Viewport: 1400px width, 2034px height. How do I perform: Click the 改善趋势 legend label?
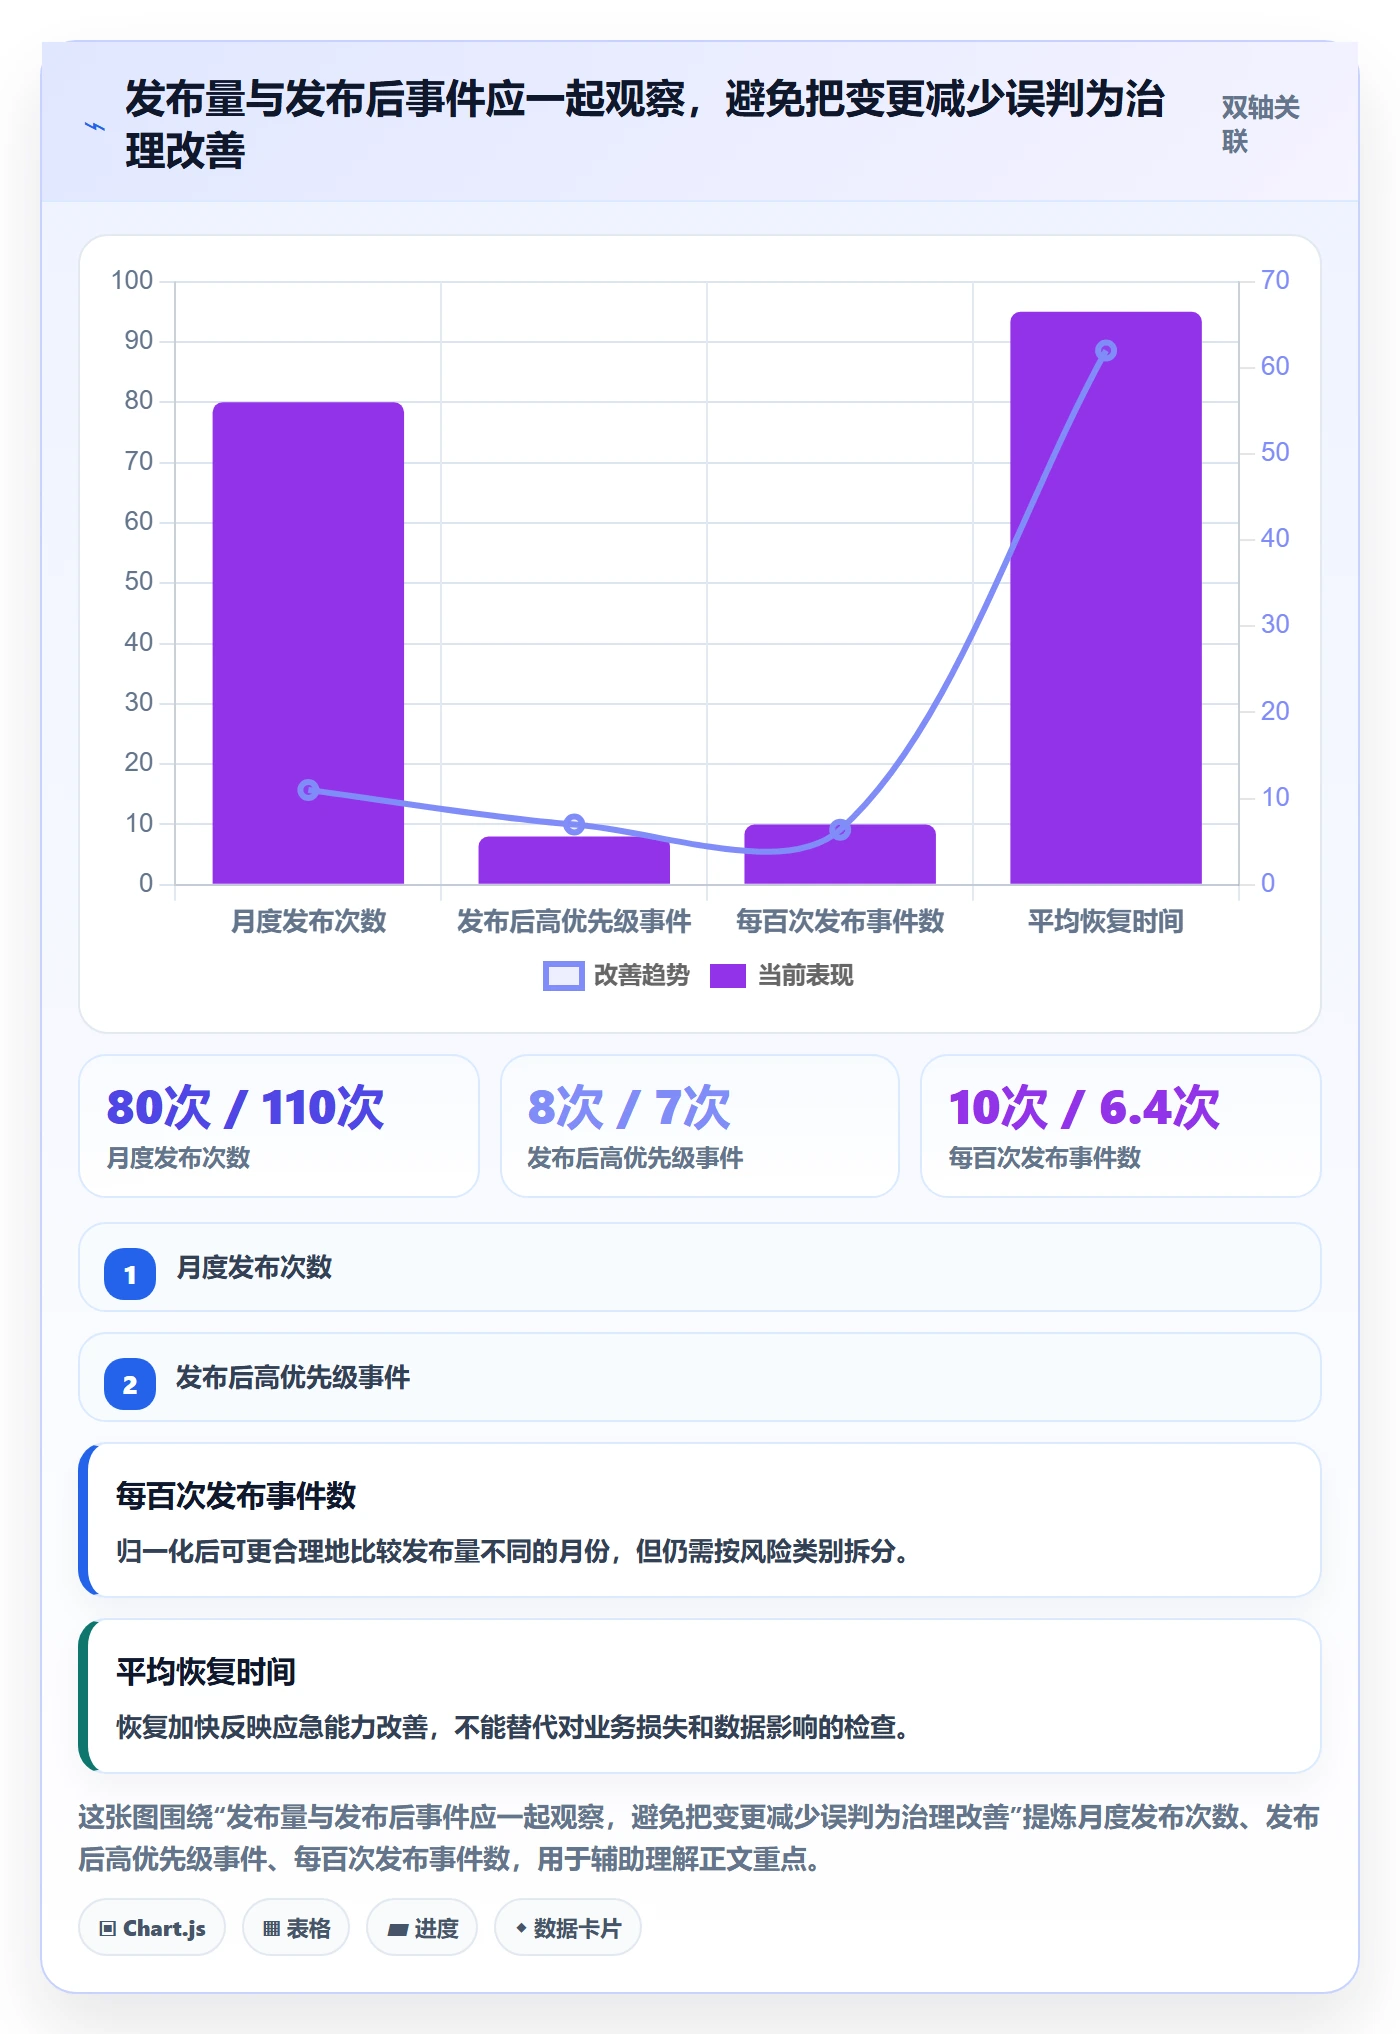coord(641,976)
